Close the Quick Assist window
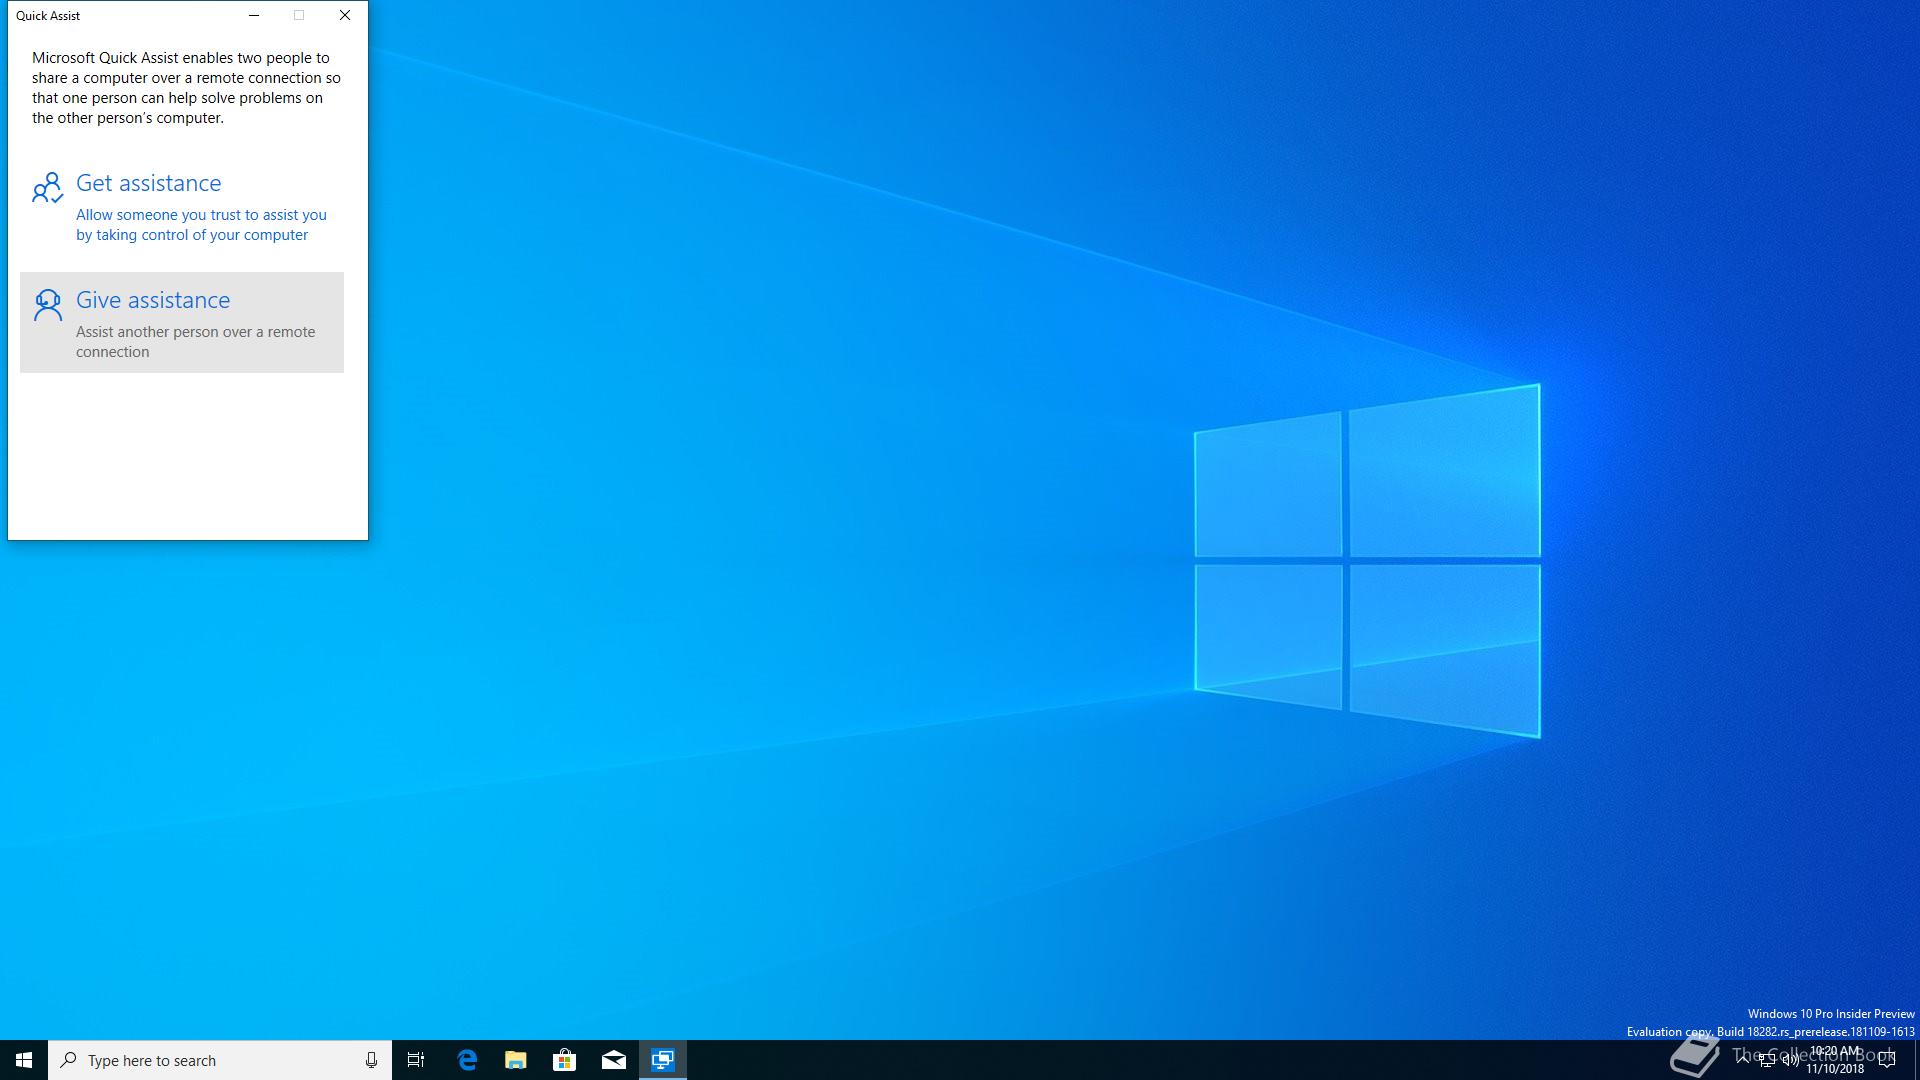Screen dimensions: 1920x1080 point(345,15)
